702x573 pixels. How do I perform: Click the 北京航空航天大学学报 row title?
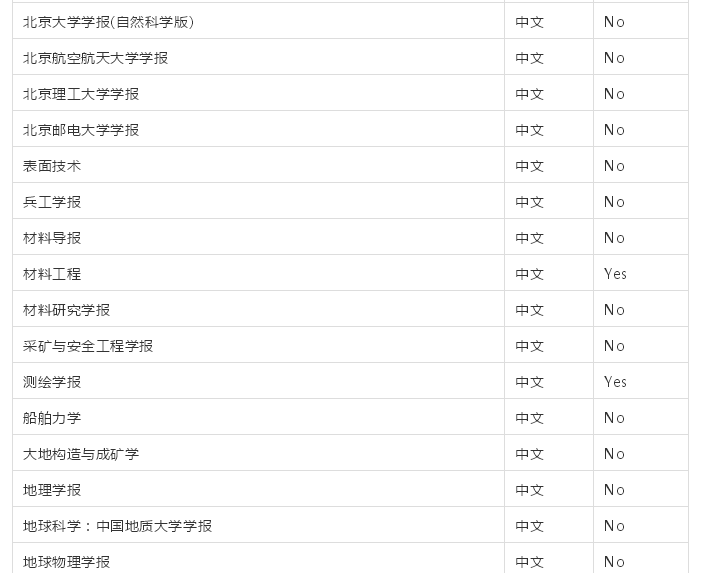click(x=95, y=58)
